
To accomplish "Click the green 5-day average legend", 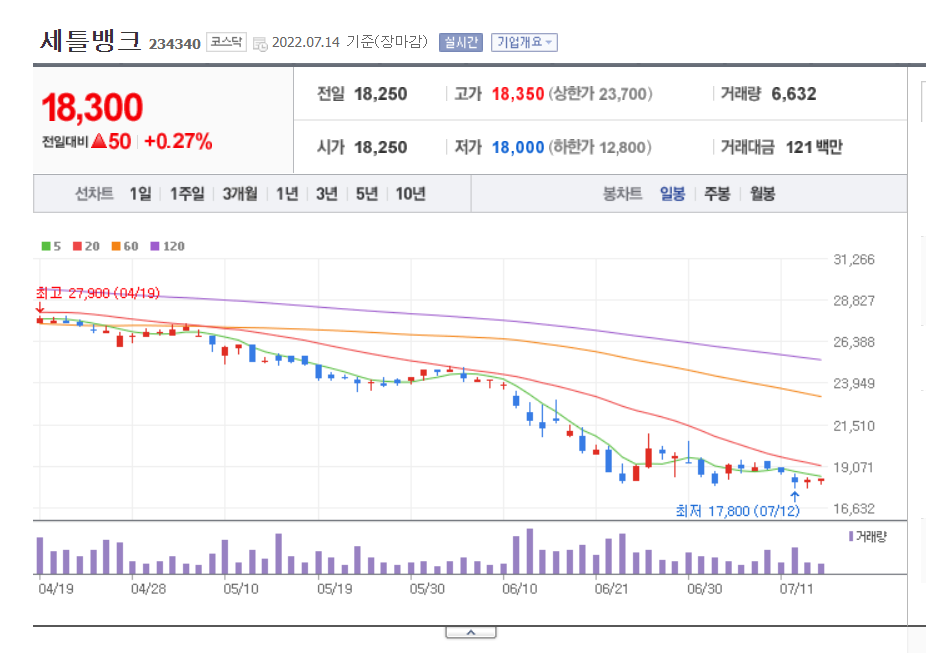I will pyautogui.click(x=51, y=246).
